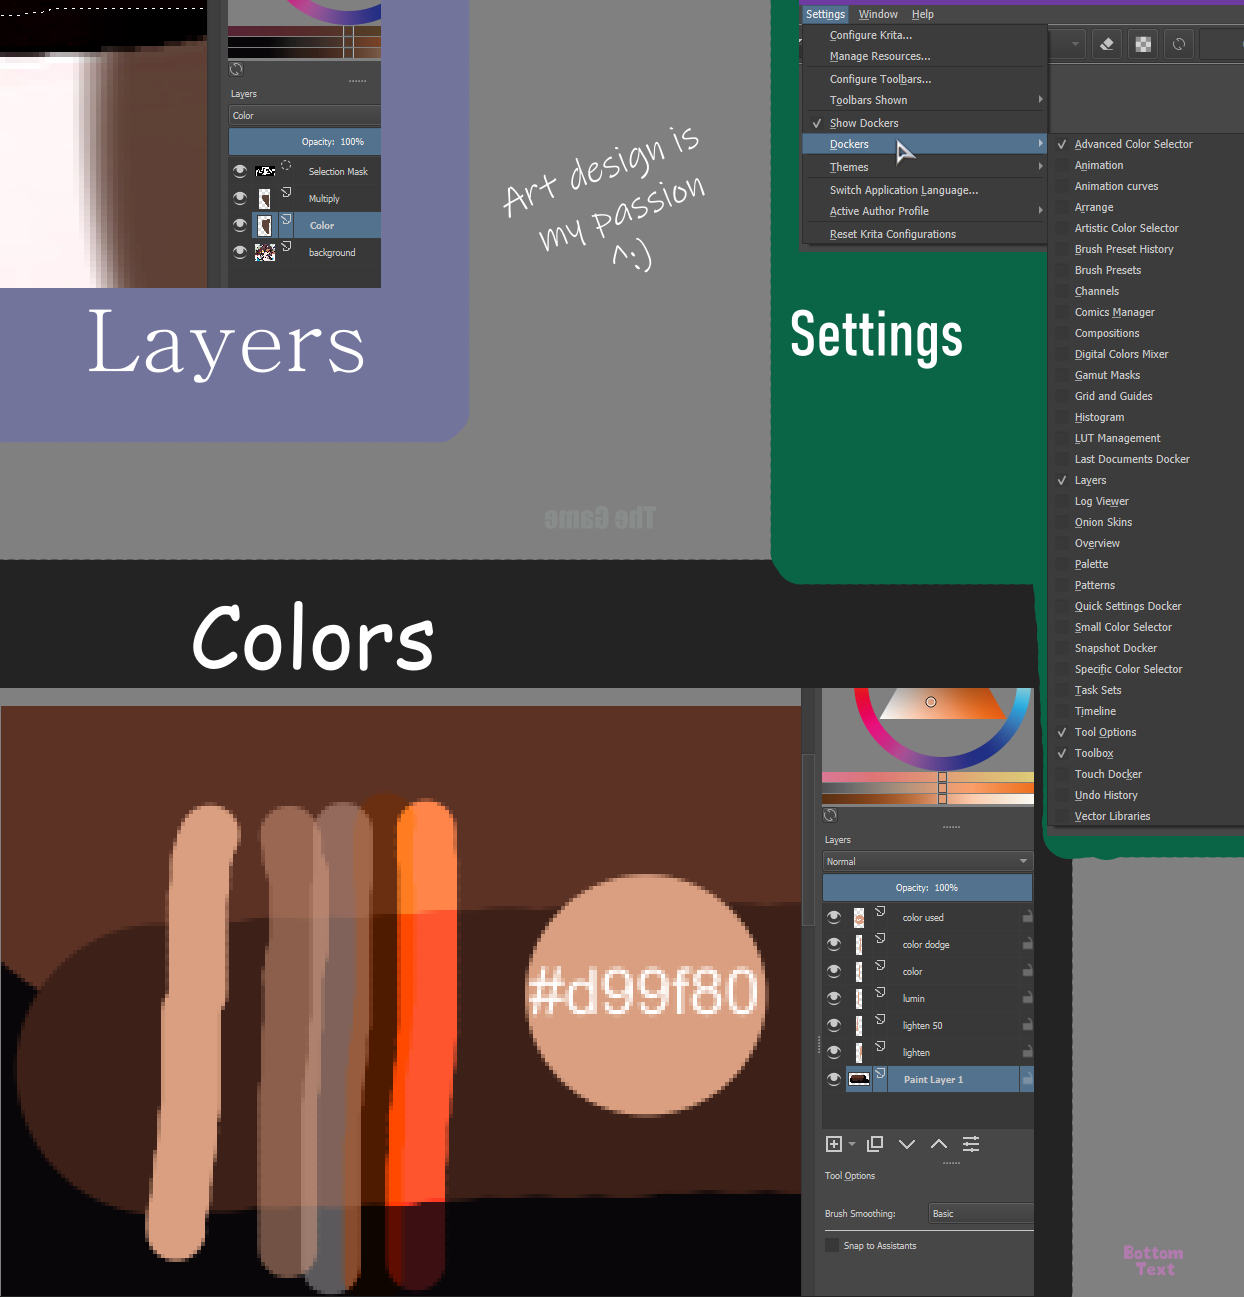The height and width of the screenshot is (1297, 1244).
Task: Toggle the Selection Mask visibility eye
Action: click(x=240, y=171)
